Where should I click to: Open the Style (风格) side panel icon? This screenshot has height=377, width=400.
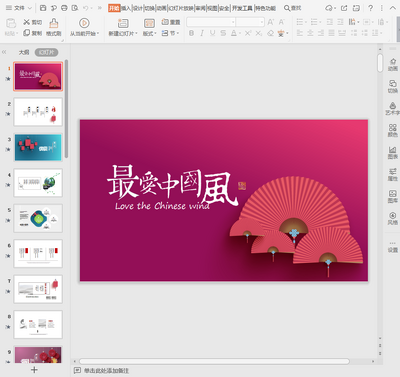(393, 218)
